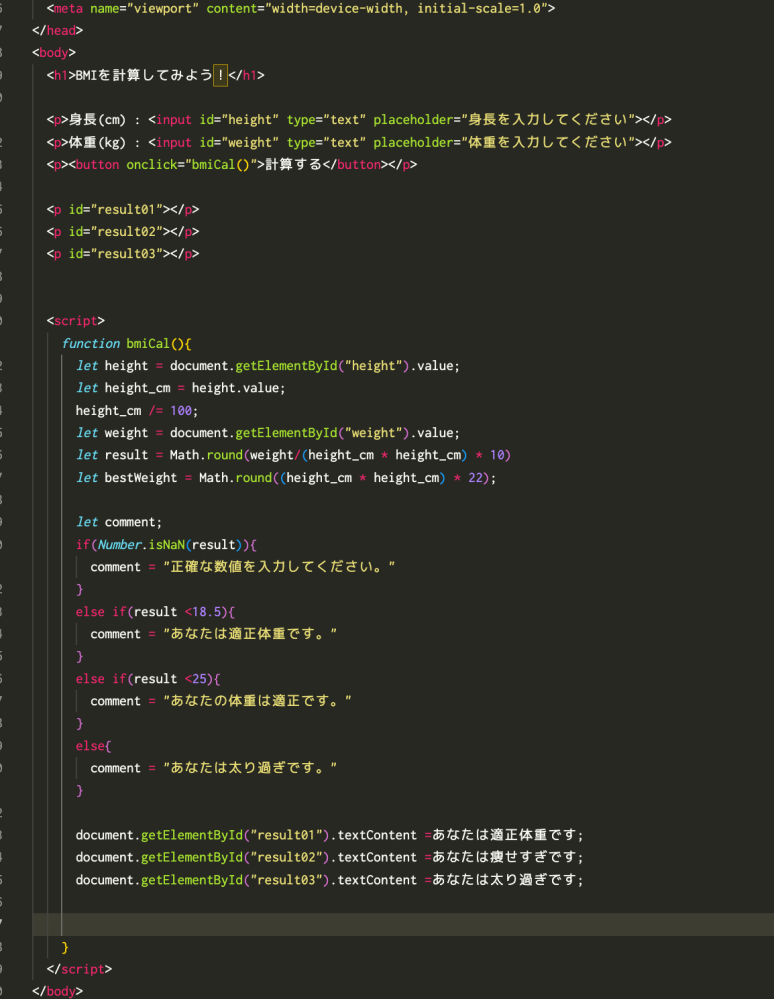This screenshot has height=999, width=774.
Task: Click getElementById("result03") in the textContent line
Action: [x=235, y=880]
